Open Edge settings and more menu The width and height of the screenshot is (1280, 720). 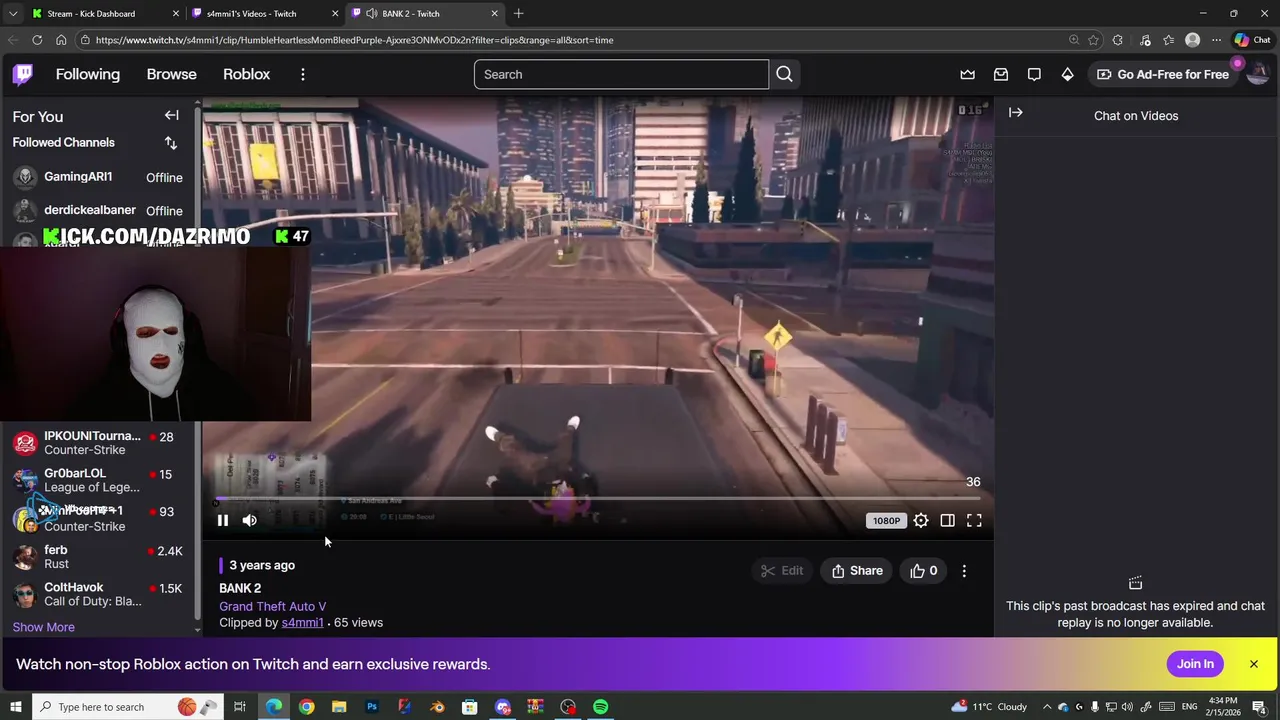tap(1216, 40)
